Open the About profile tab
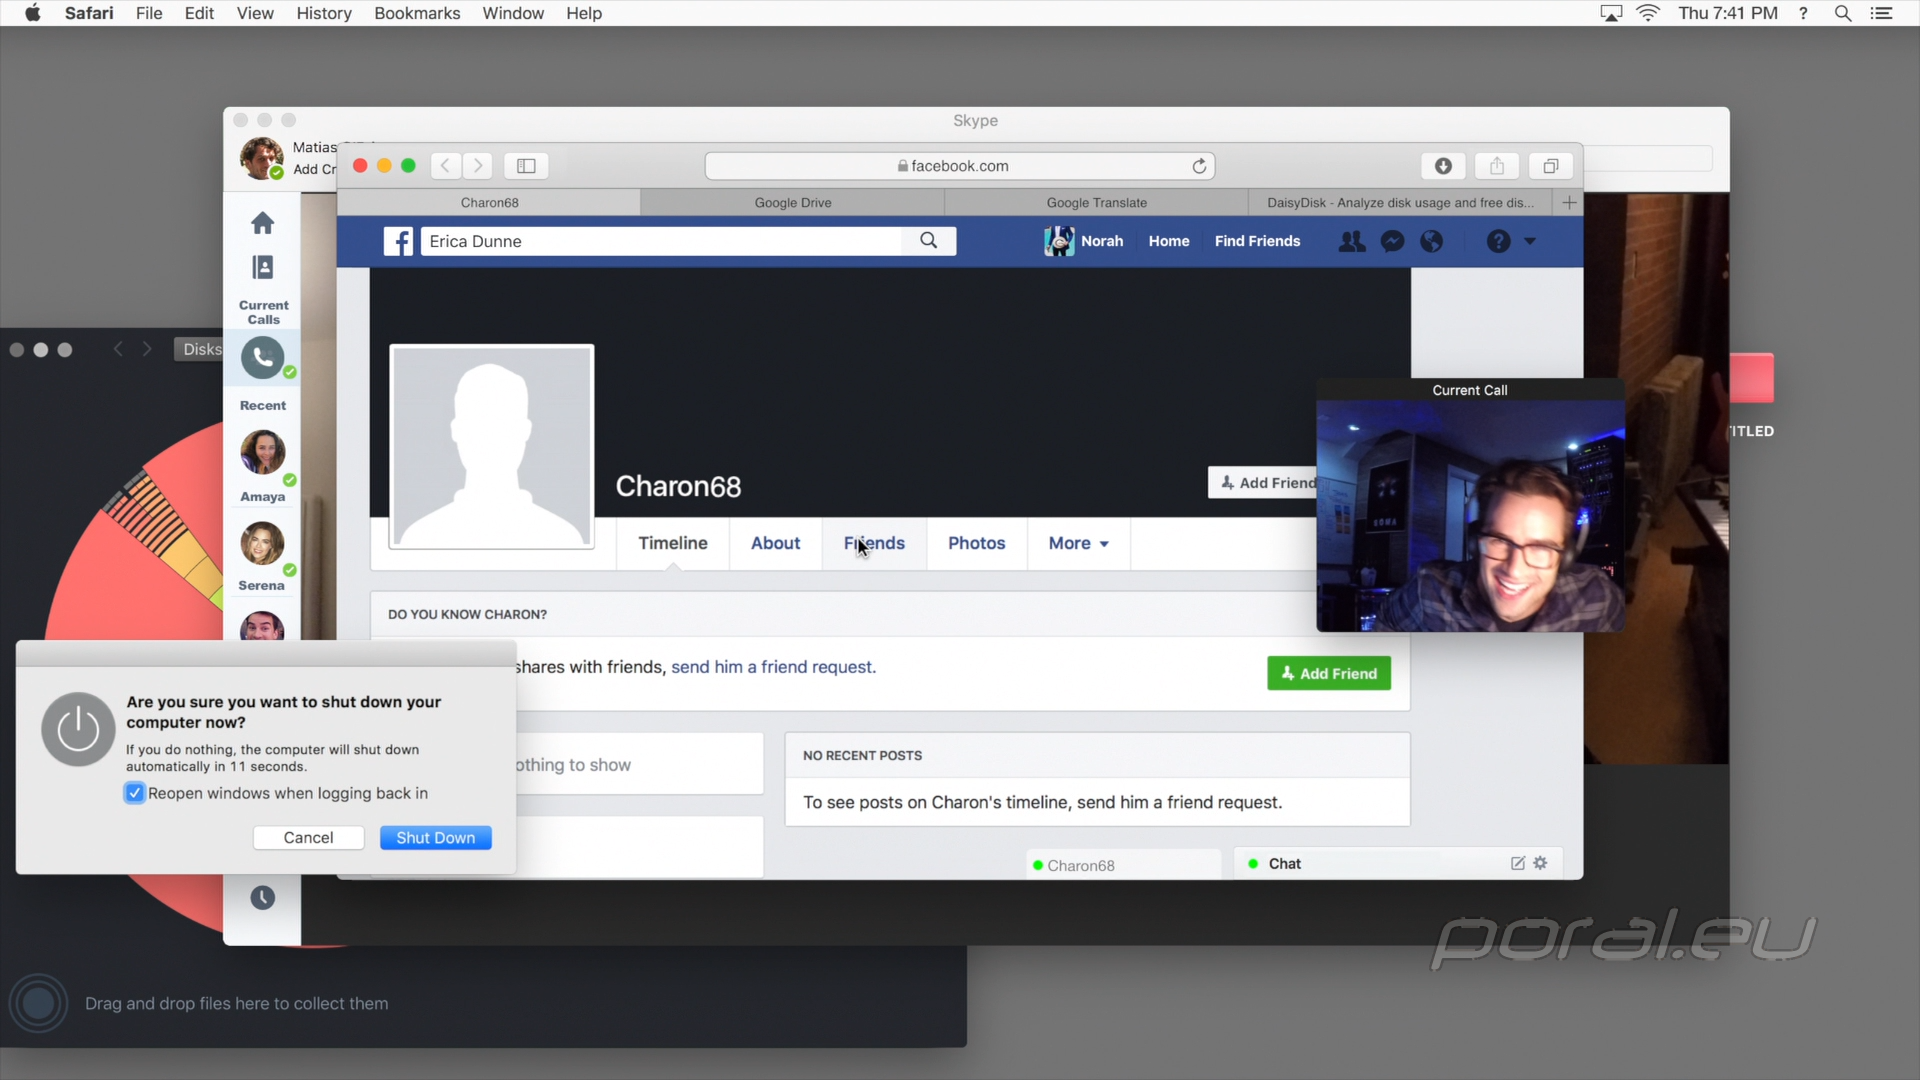This screenshot has width=1920, height=1080. (x=776, y=543)
